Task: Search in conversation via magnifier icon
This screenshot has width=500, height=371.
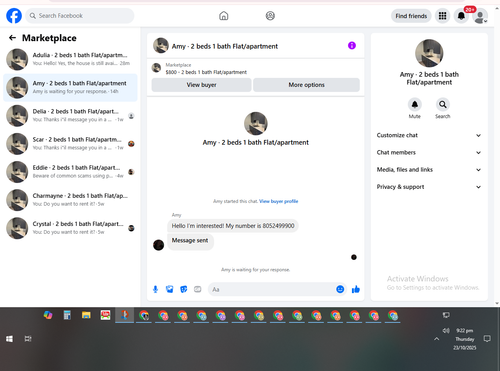Action: pos(443,105)
